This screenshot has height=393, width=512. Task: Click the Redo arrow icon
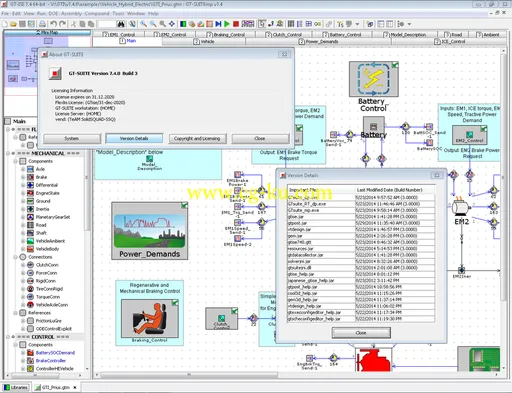coord(62,24)
